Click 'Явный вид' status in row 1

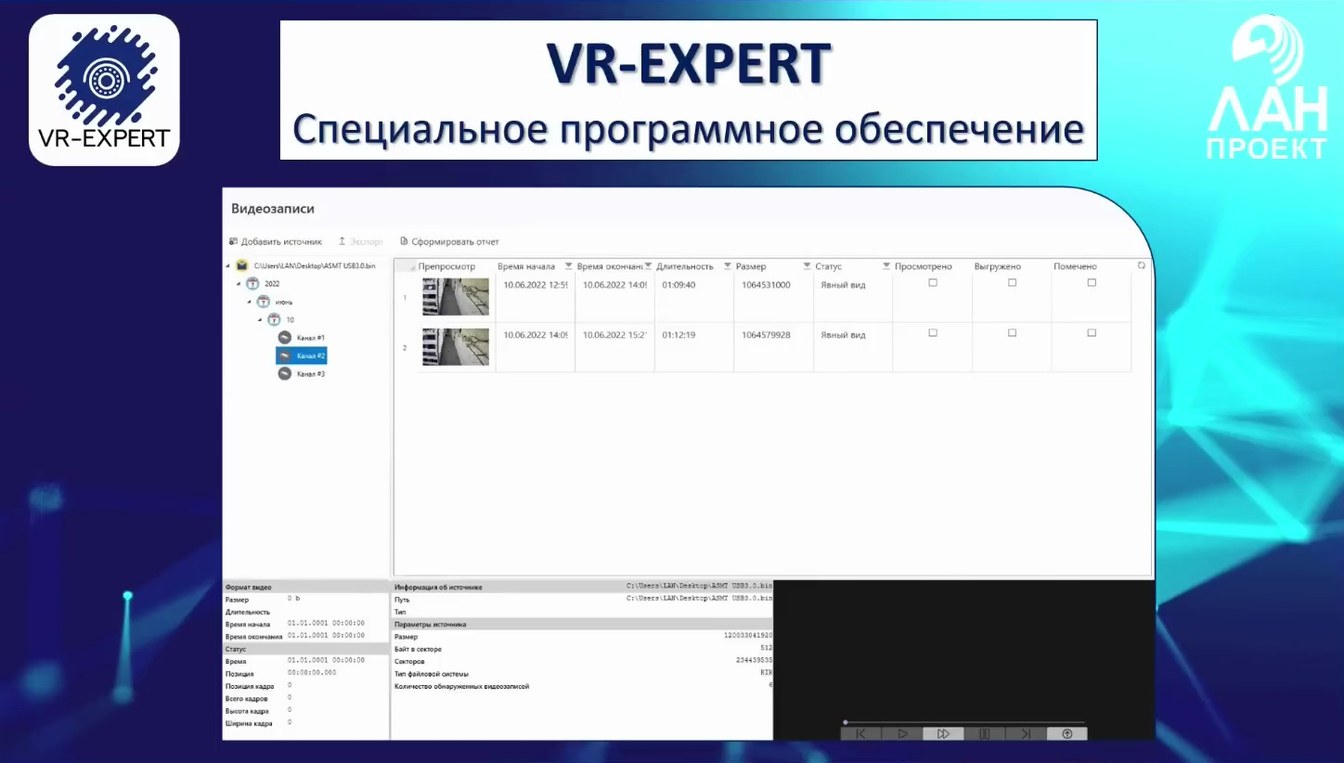click(843, 285)
